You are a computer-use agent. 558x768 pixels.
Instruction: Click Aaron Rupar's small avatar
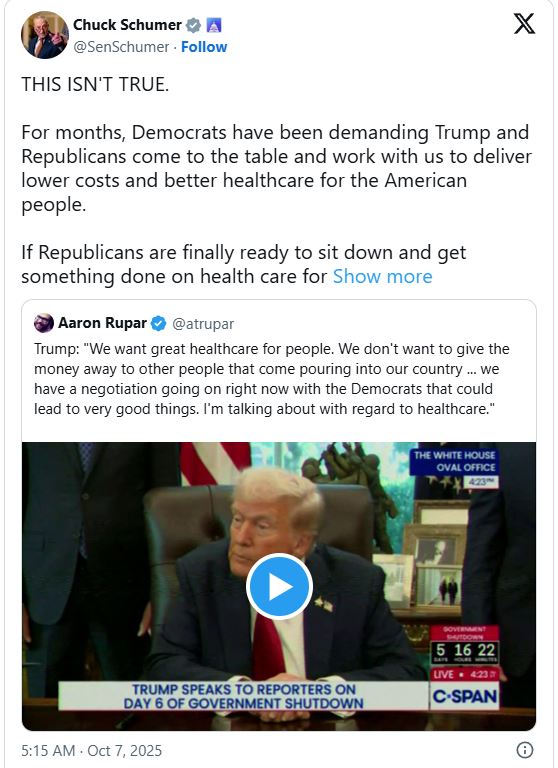point(44,323)
